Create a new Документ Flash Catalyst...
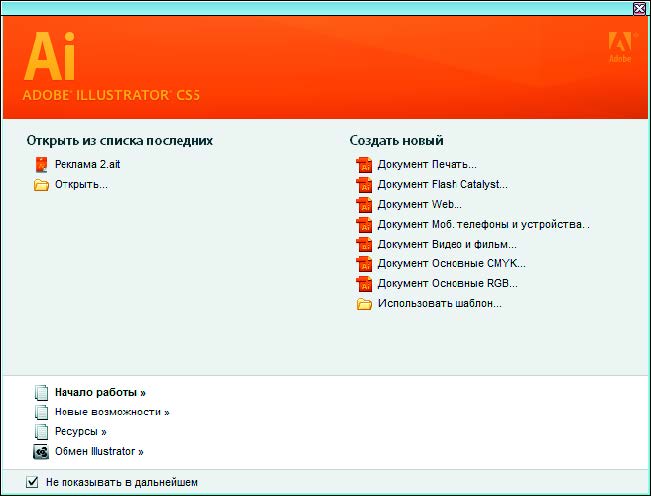Viewport: 651px width, 496px height. [x=443, y=184]
